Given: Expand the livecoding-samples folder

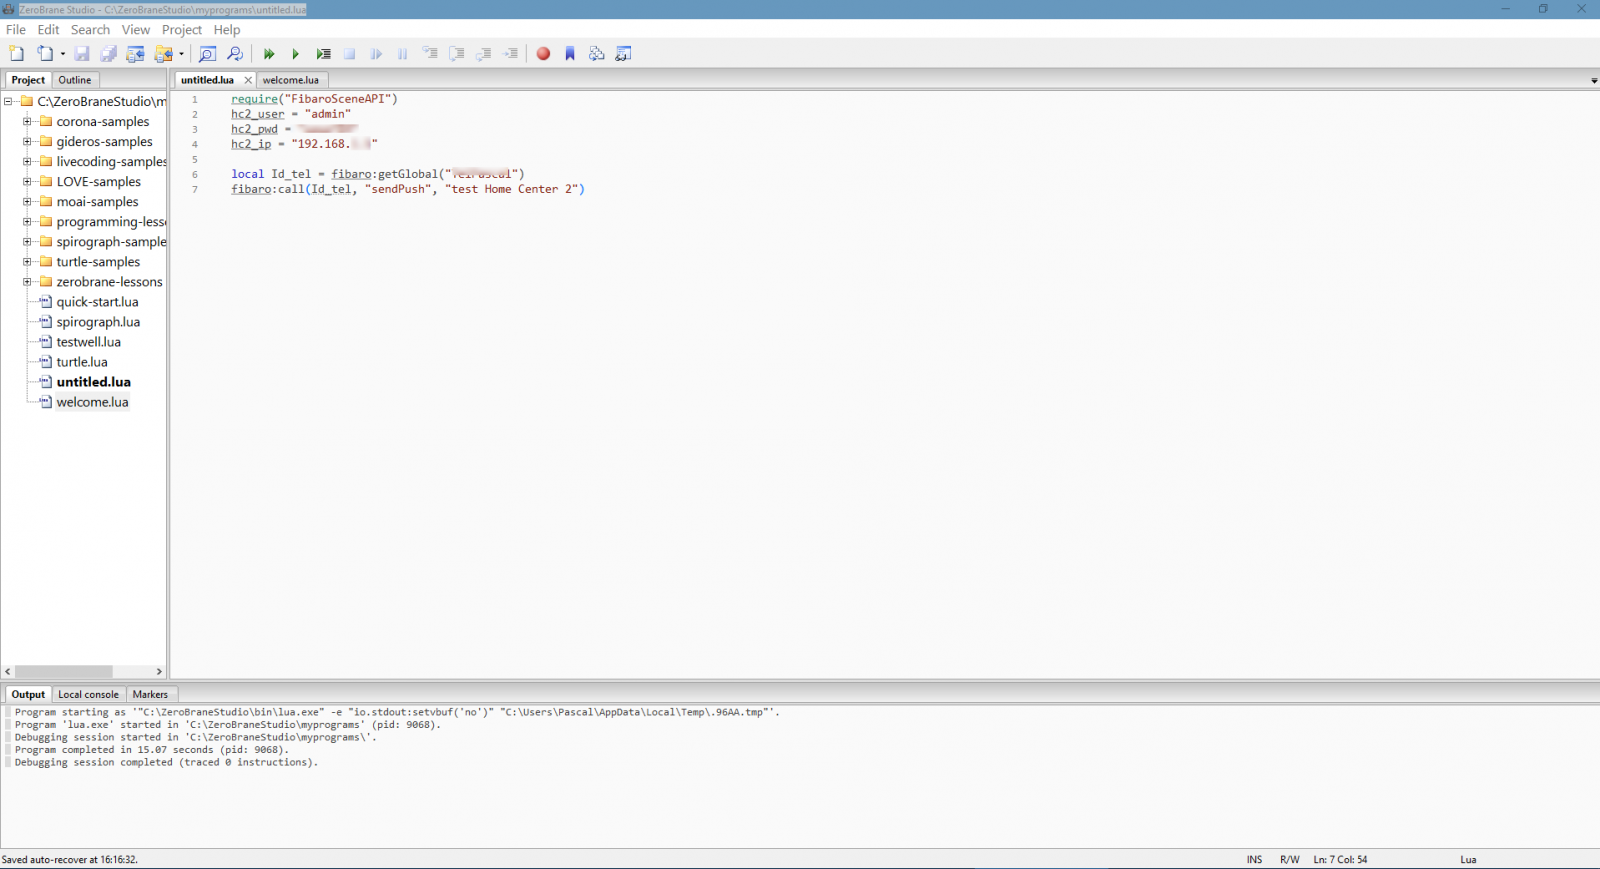Looking at the screenshot, I should tap(27, 161).
